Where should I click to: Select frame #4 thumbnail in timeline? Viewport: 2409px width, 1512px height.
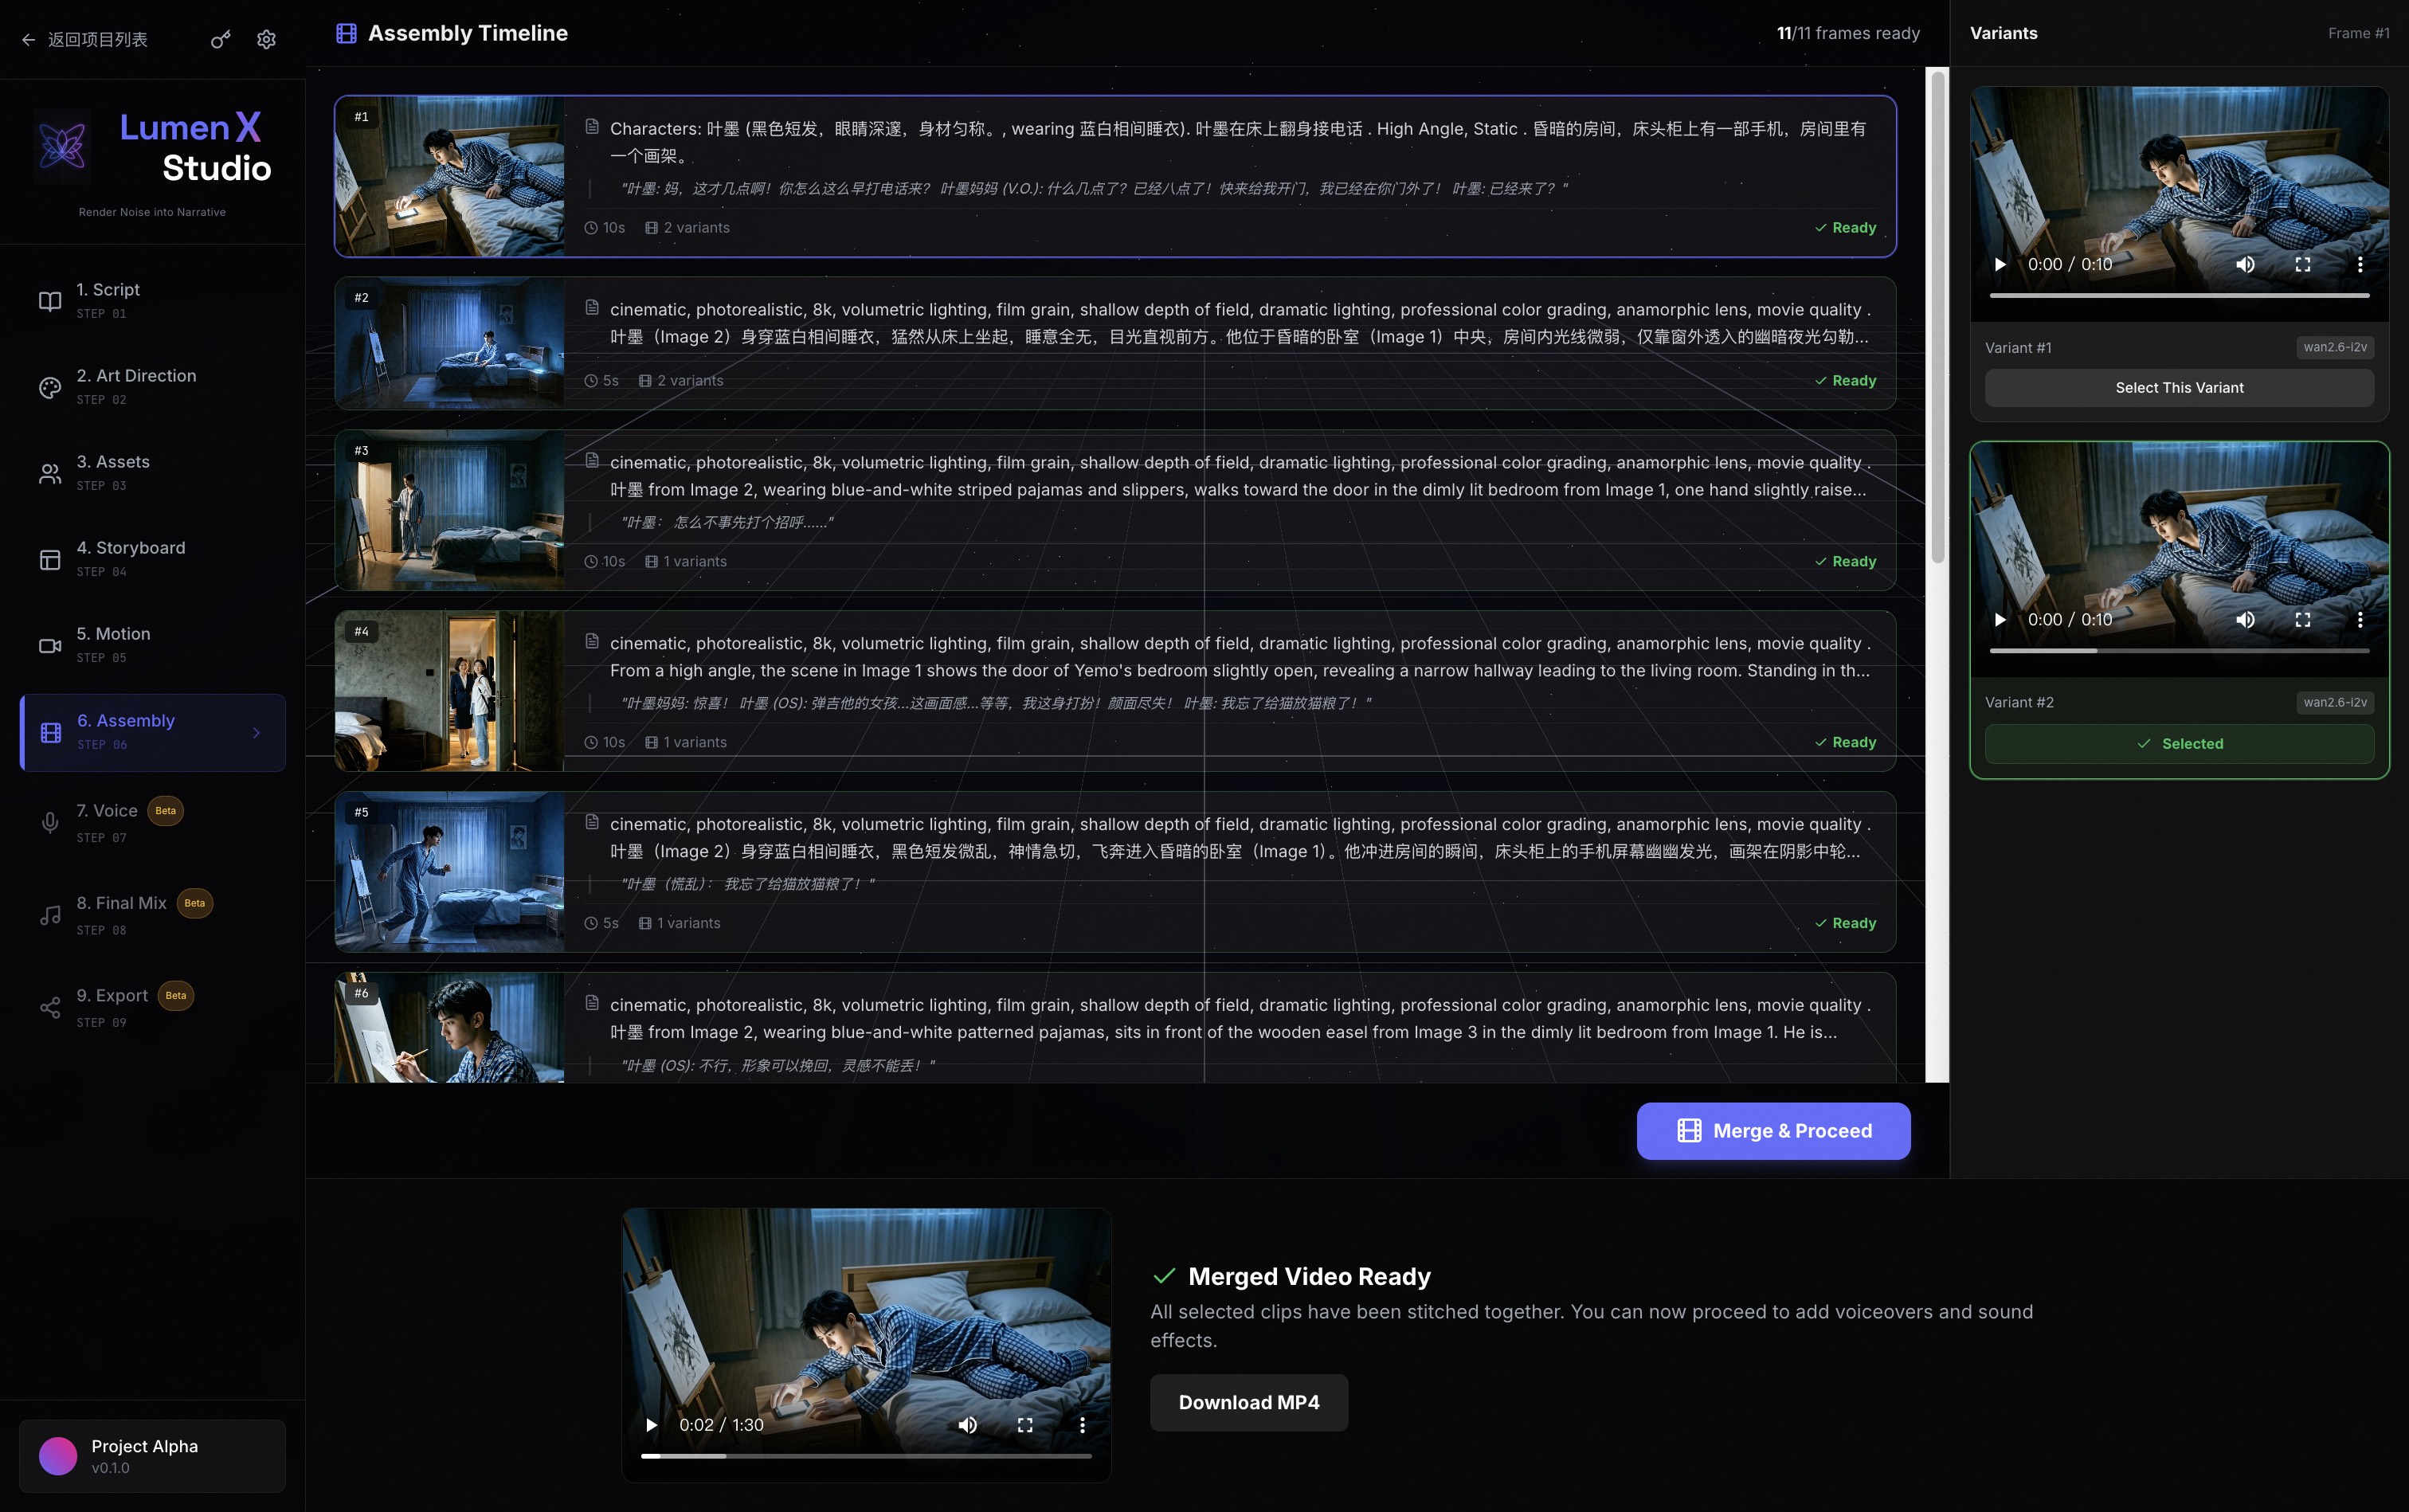coord(450,691)
